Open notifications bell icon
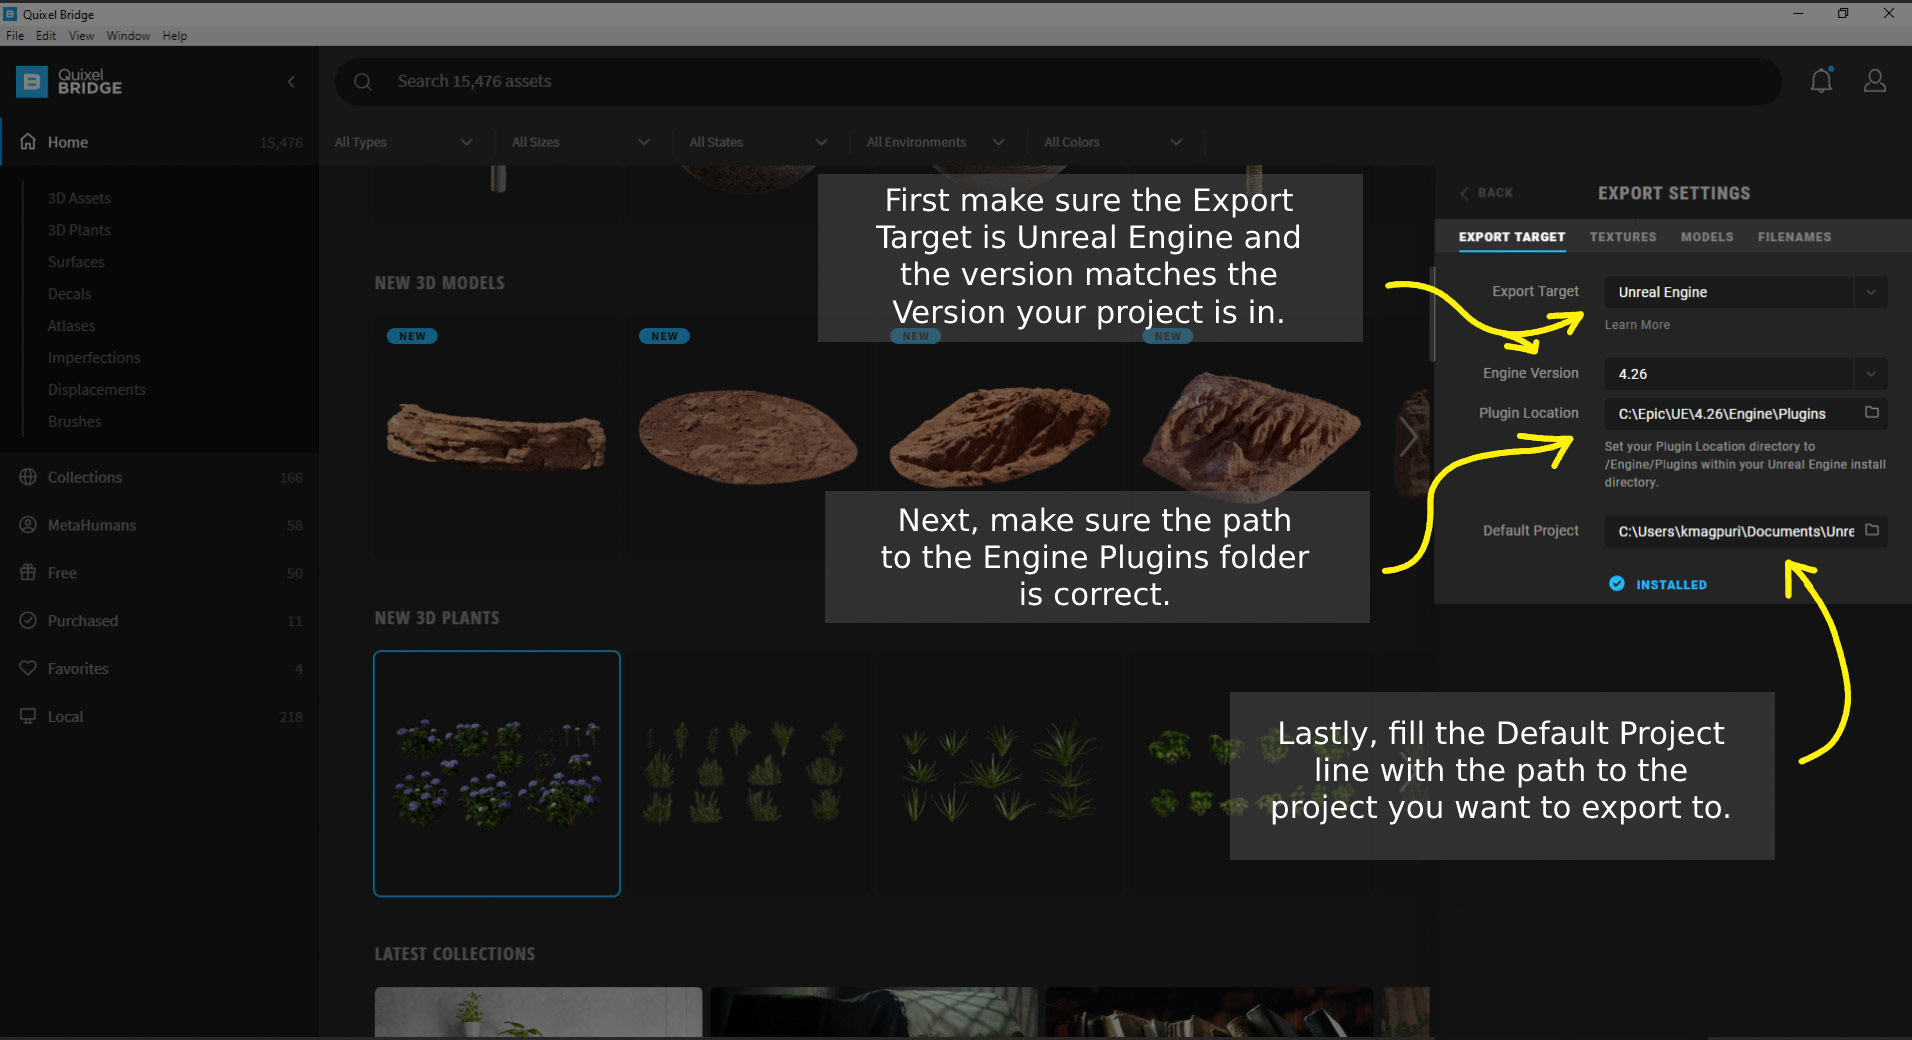This screenshot has width=1912, height=1040. [1821, 81]
